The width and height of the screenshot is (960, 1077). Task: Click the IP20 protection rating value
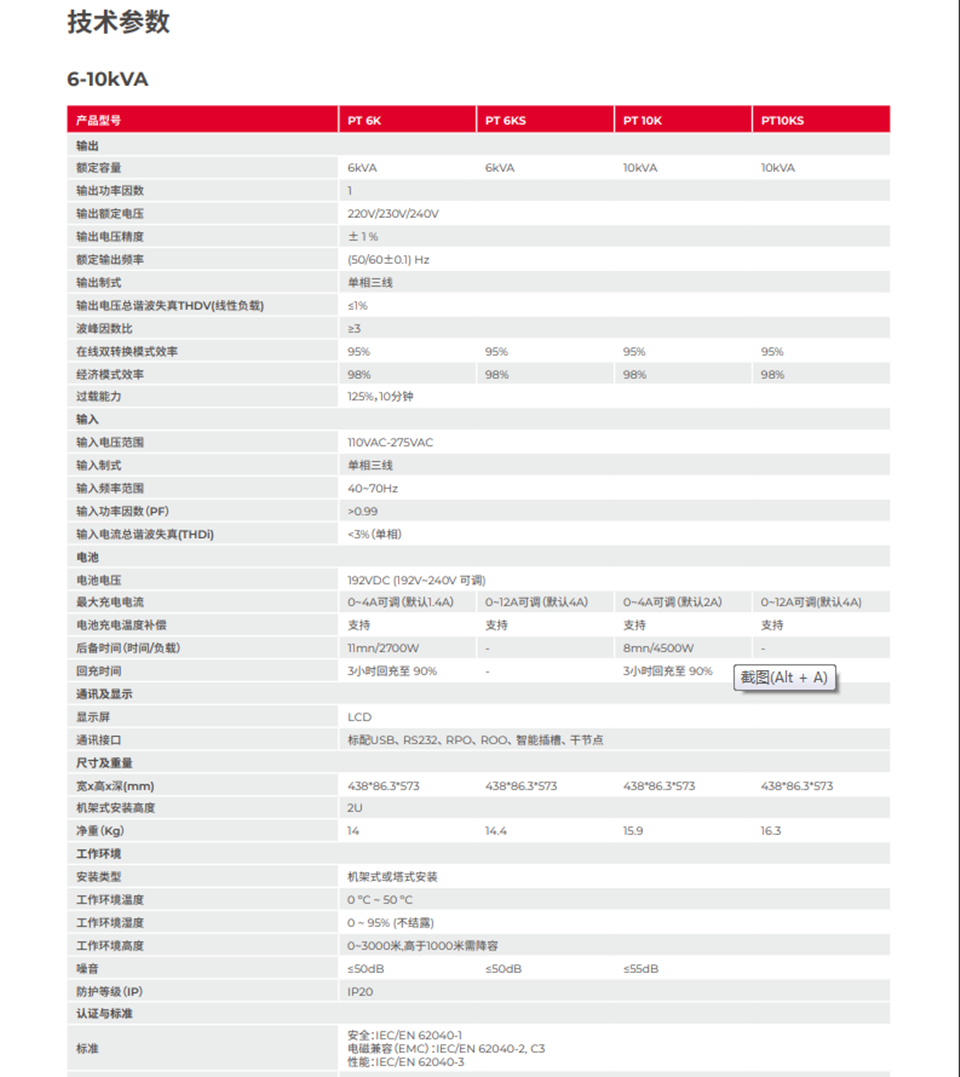click(x=360, y=992)
